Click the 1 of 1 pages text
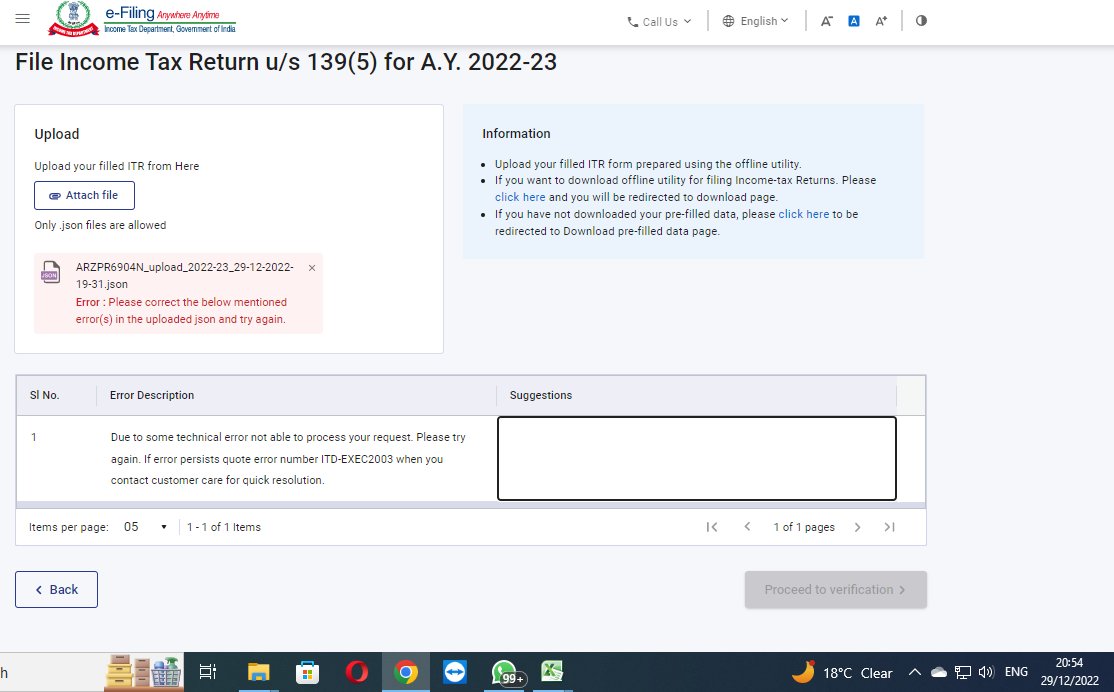 click(x=804, y=527)
